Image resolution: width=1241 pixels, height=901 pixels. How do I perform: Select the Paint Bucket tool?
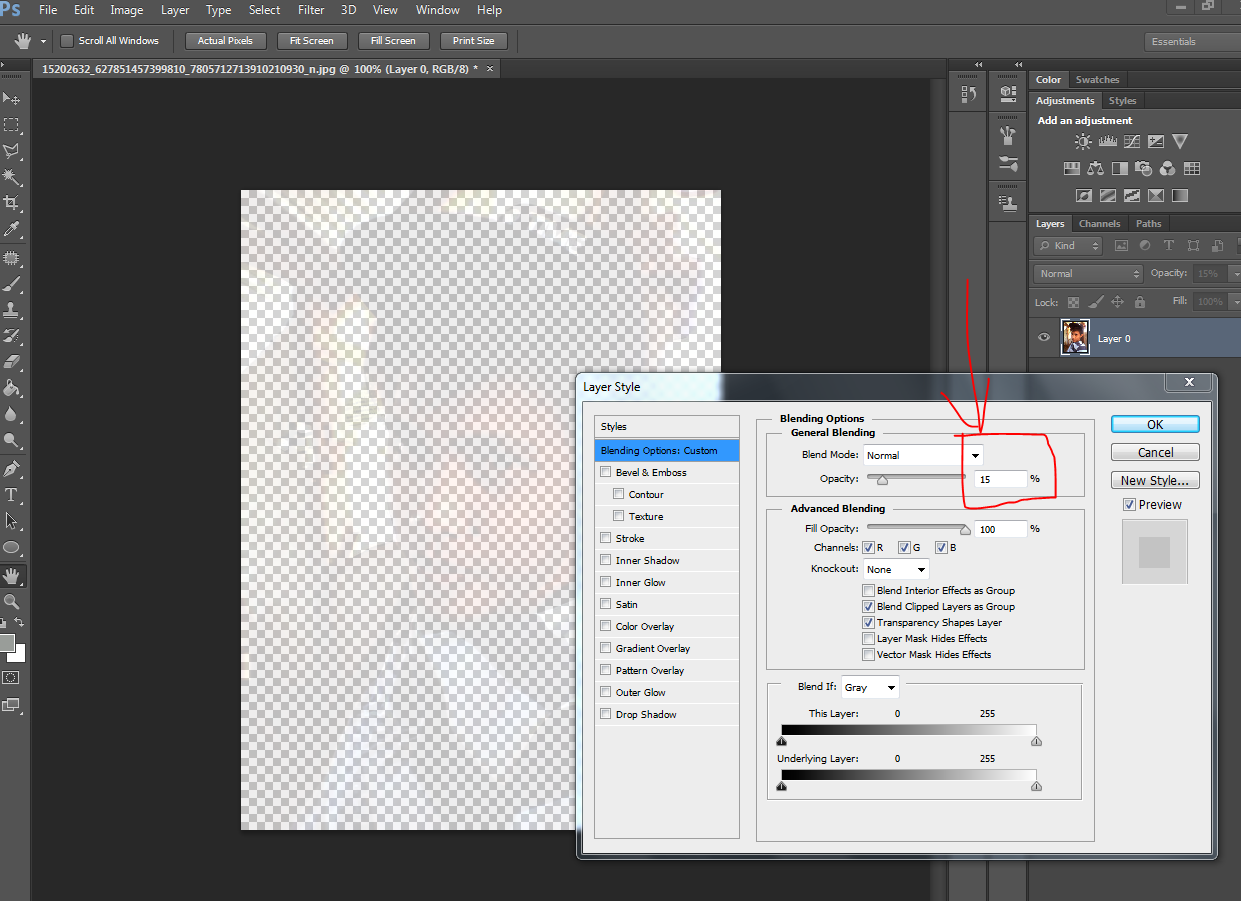pyautogui.click(x=12, y=388)
